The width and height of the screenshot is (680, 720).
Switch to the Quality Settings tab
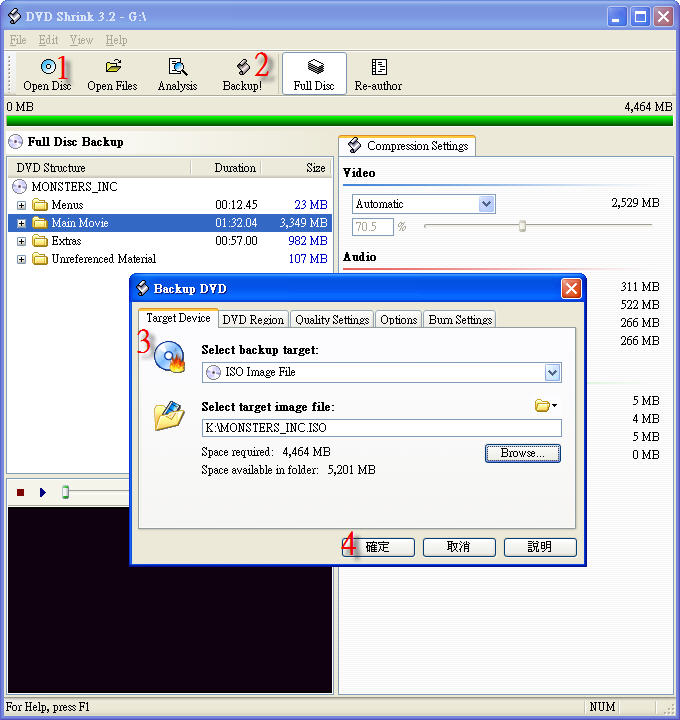[332, 319]
